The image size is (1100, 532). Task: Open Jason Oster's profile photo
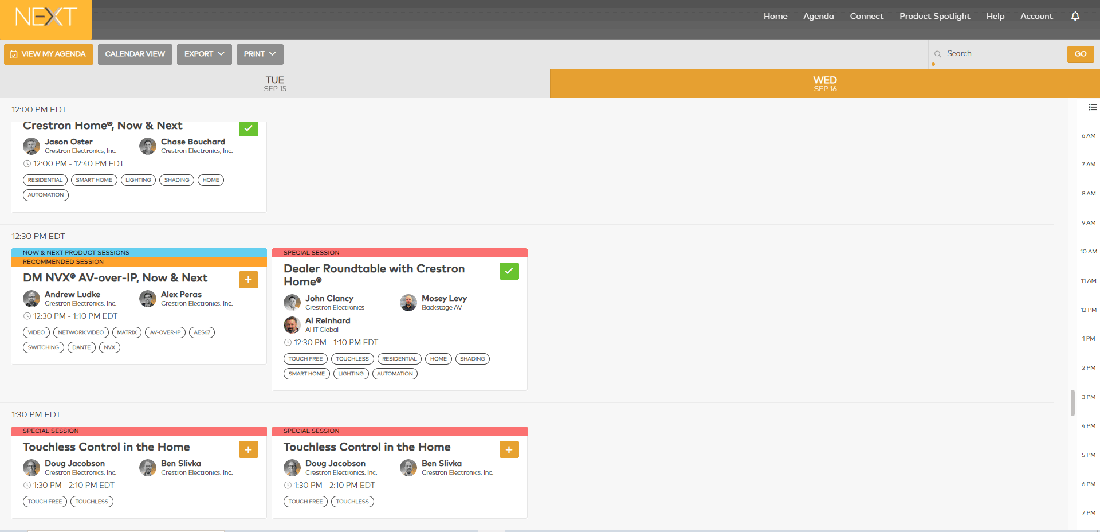tap(31, 146)
